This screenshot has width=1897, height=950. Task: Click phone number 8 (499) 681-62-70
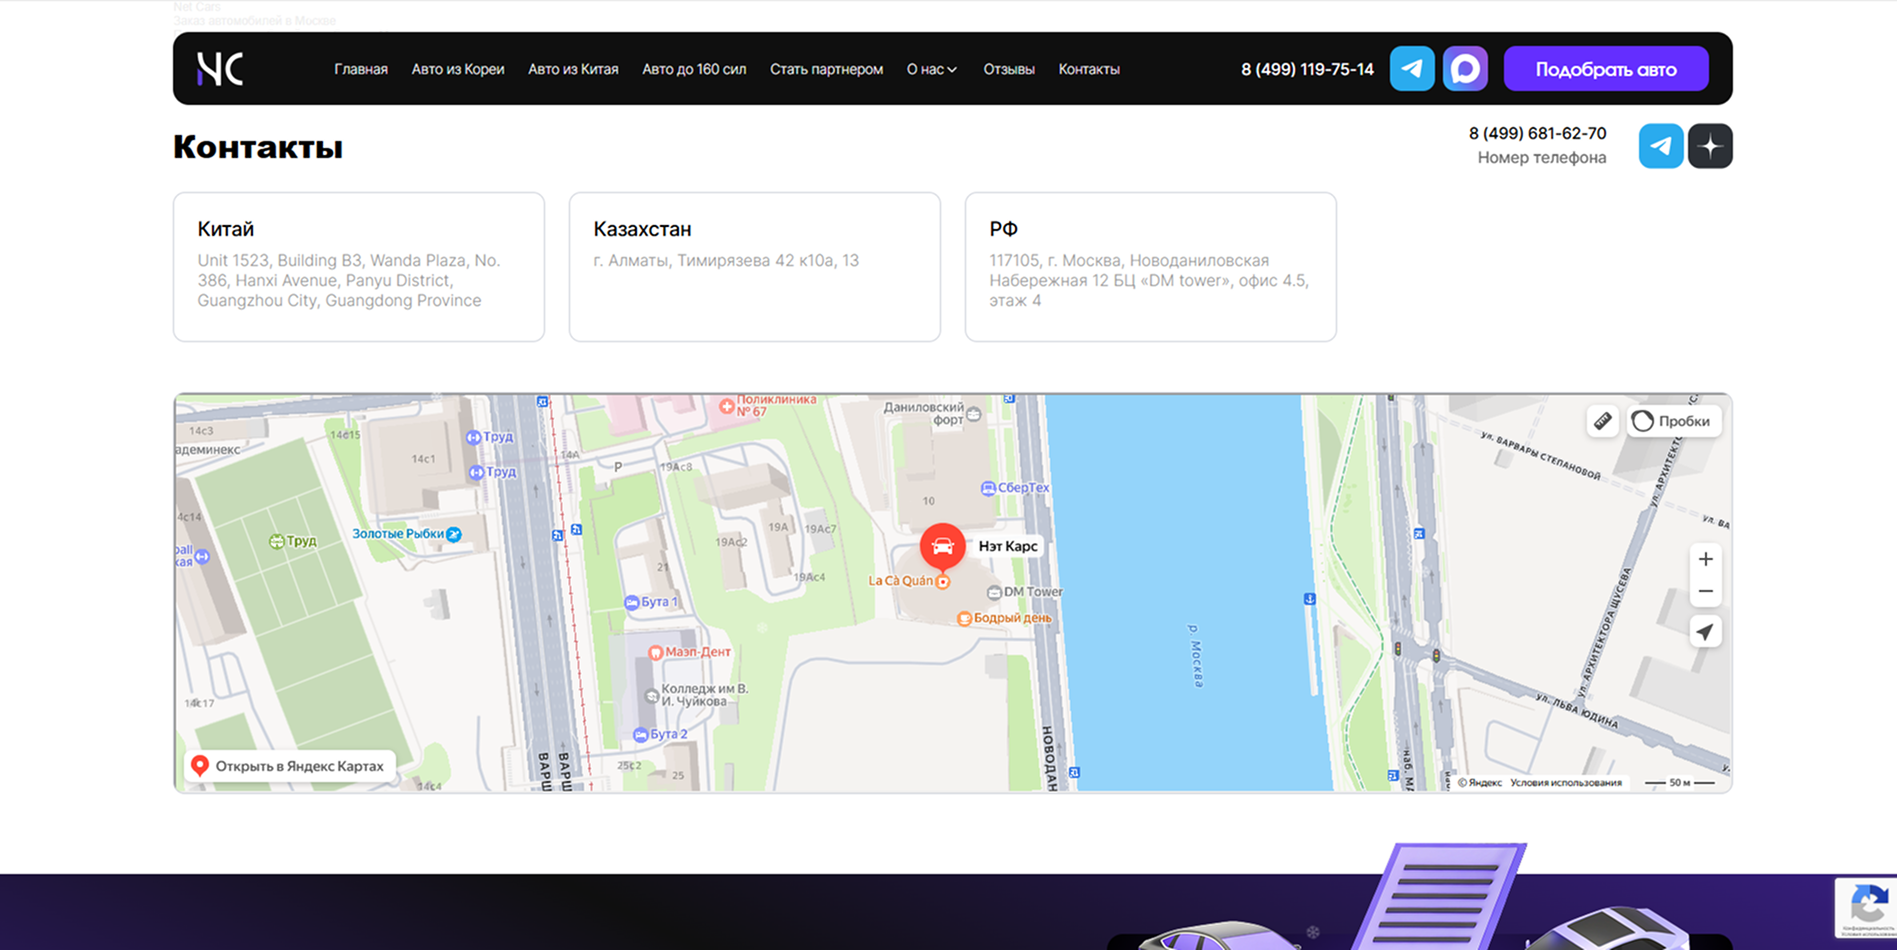(1537, 133)
